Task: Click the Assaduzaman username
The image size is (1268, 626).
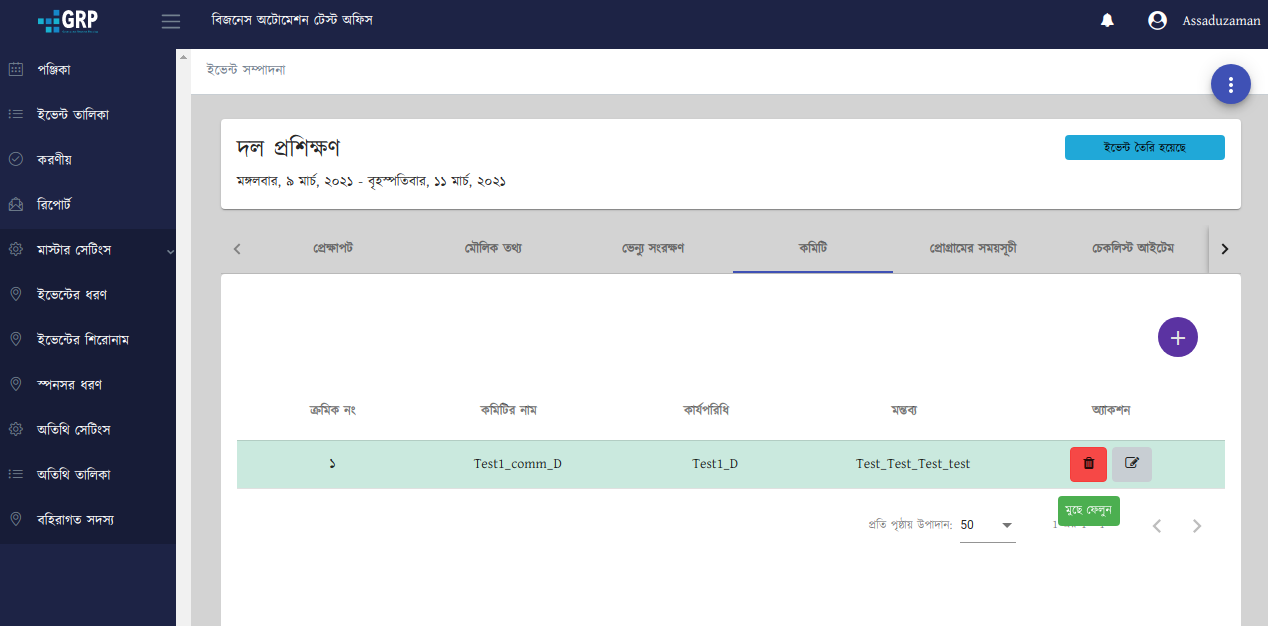Action: 1221,21
